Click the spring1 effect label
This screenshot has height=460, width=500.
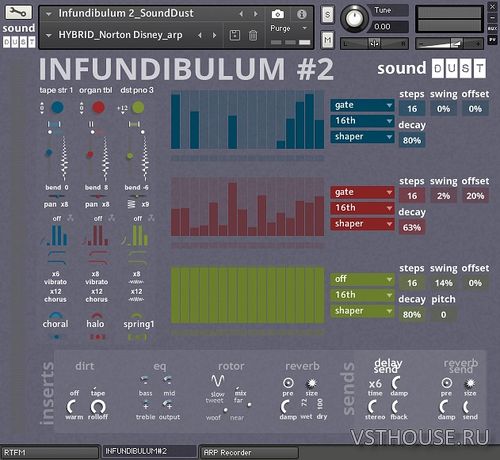coord(139,324)
